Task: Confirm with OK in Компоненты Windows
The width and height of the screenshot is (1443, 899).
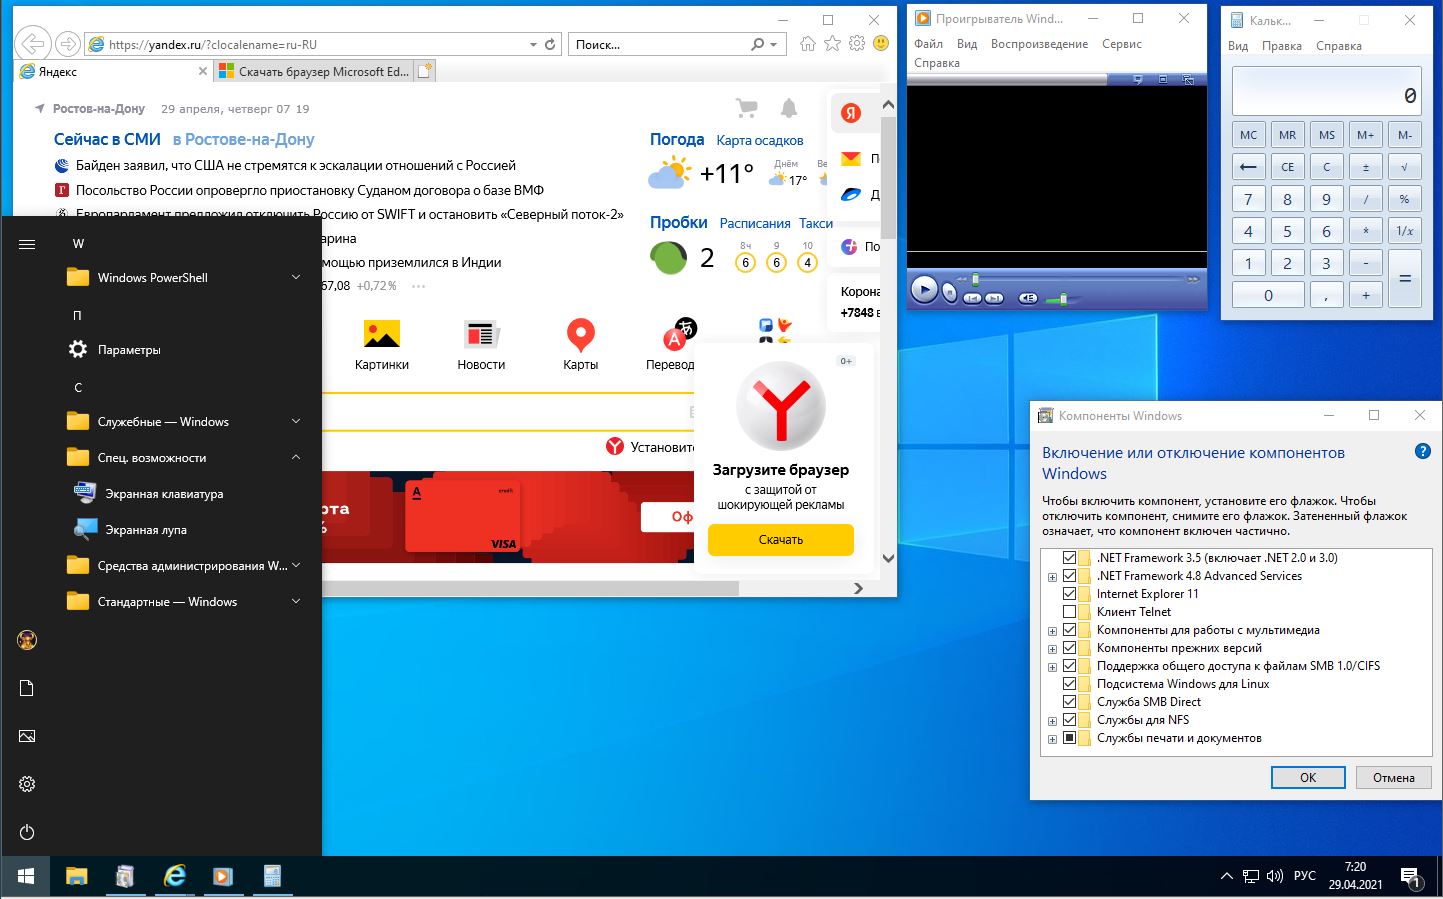Action: (1308, 777)
